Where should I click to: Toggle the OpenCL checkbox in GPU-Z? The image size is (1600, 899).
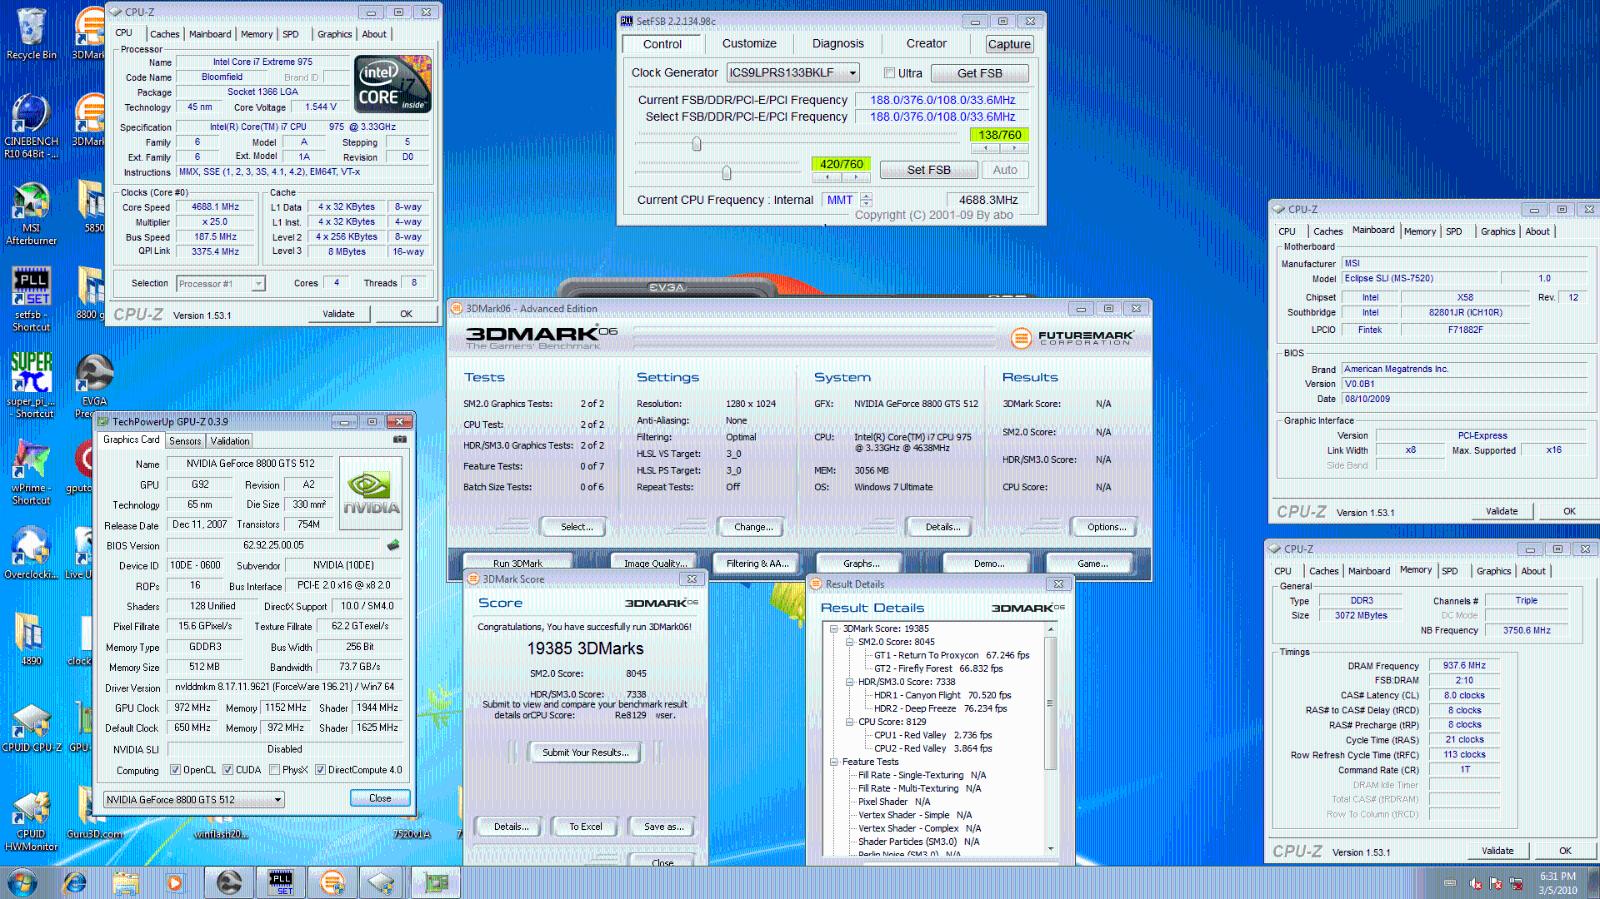(175, 770)
